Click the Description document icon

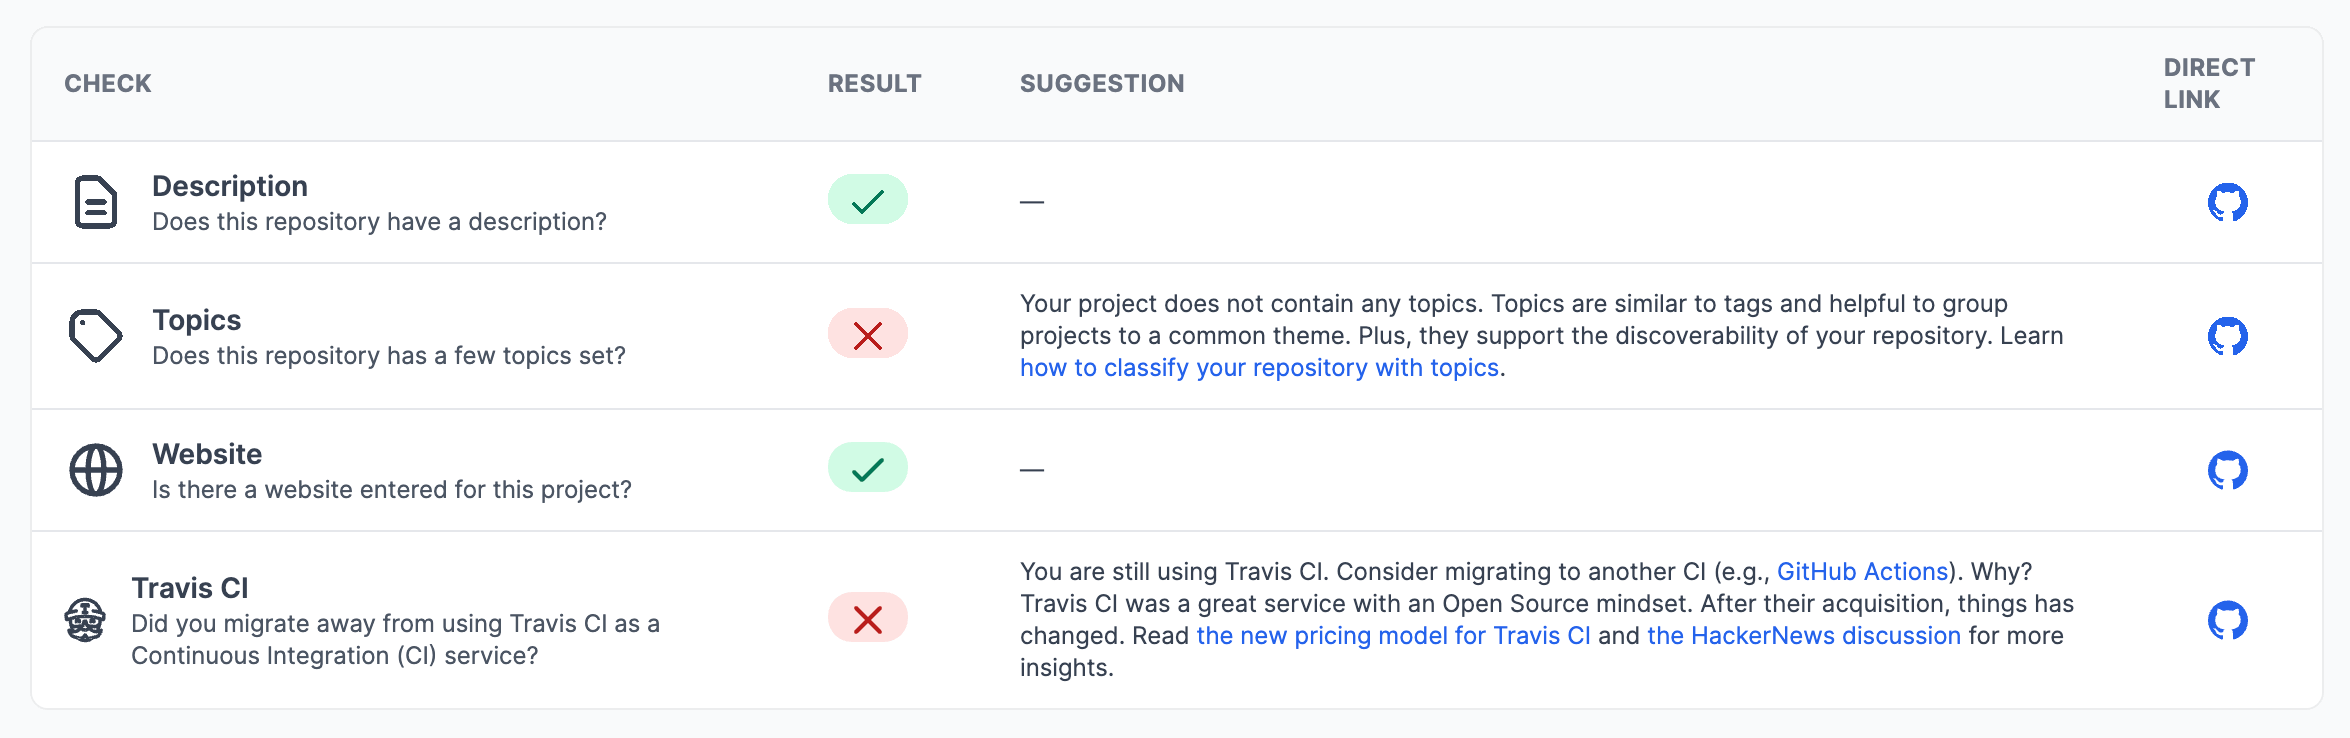tap(94, 202)
